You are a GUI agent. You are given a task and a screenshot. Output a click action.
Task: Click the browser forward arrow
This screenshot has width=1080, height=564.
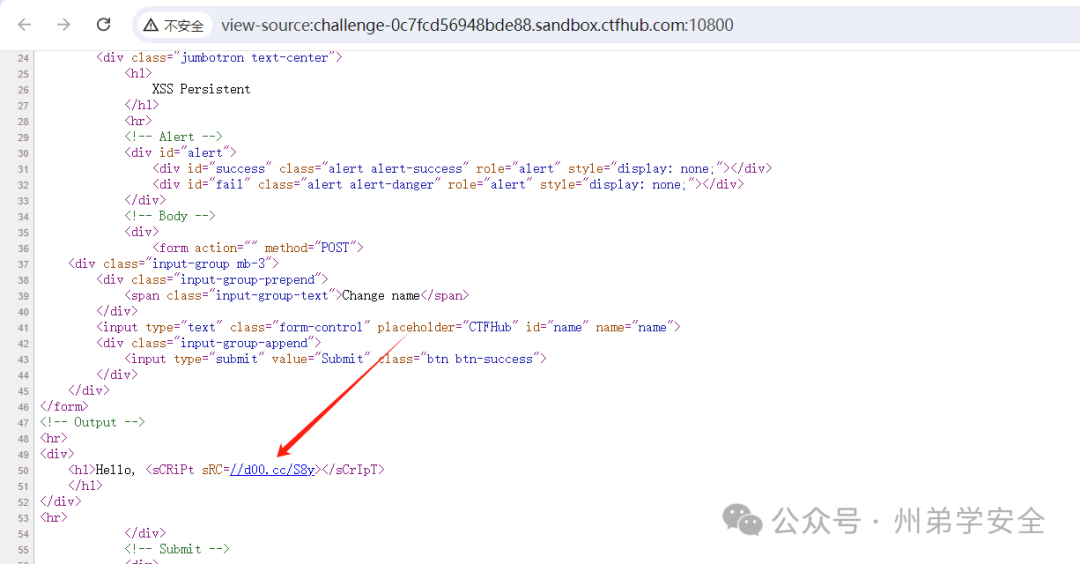(63, 25)
